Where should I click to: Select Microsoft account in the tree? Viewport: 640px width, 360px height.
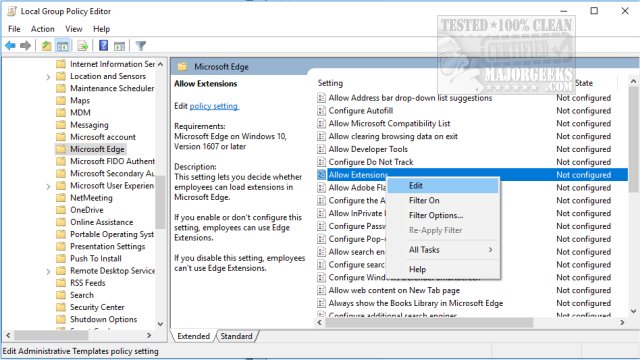pos(102,137)
